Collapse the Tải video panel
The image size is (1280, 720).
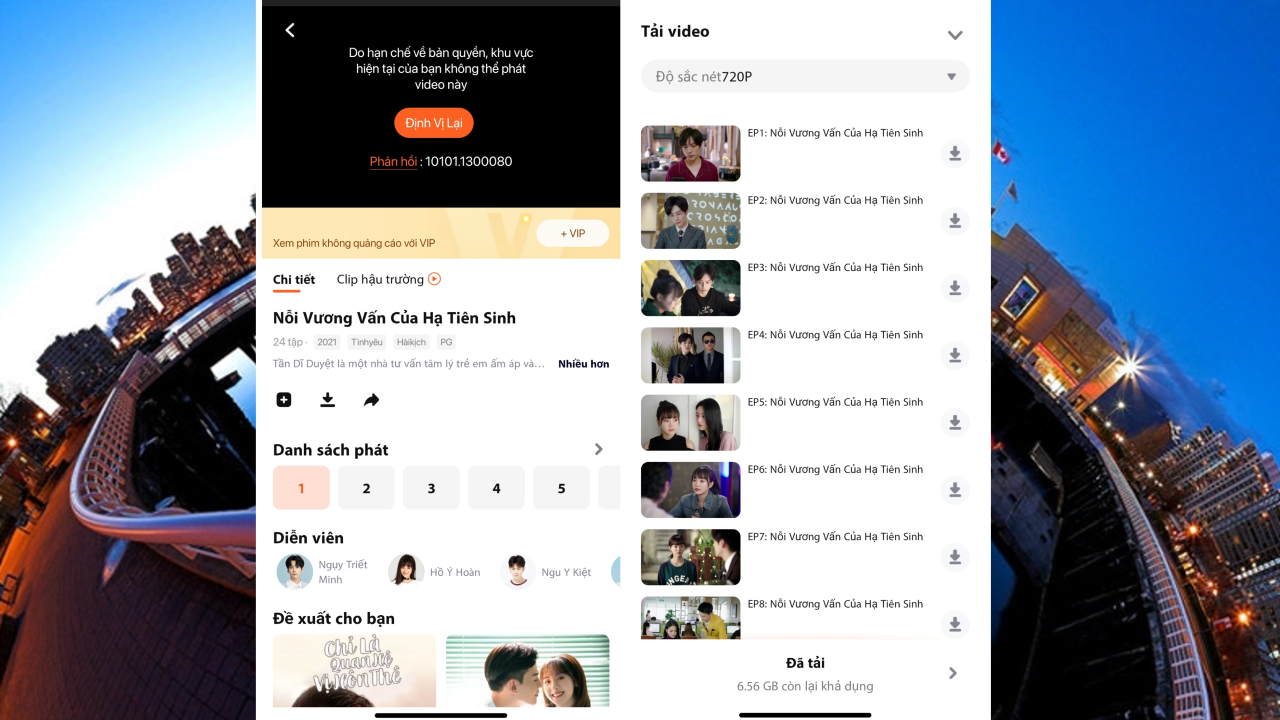point(955,33)
